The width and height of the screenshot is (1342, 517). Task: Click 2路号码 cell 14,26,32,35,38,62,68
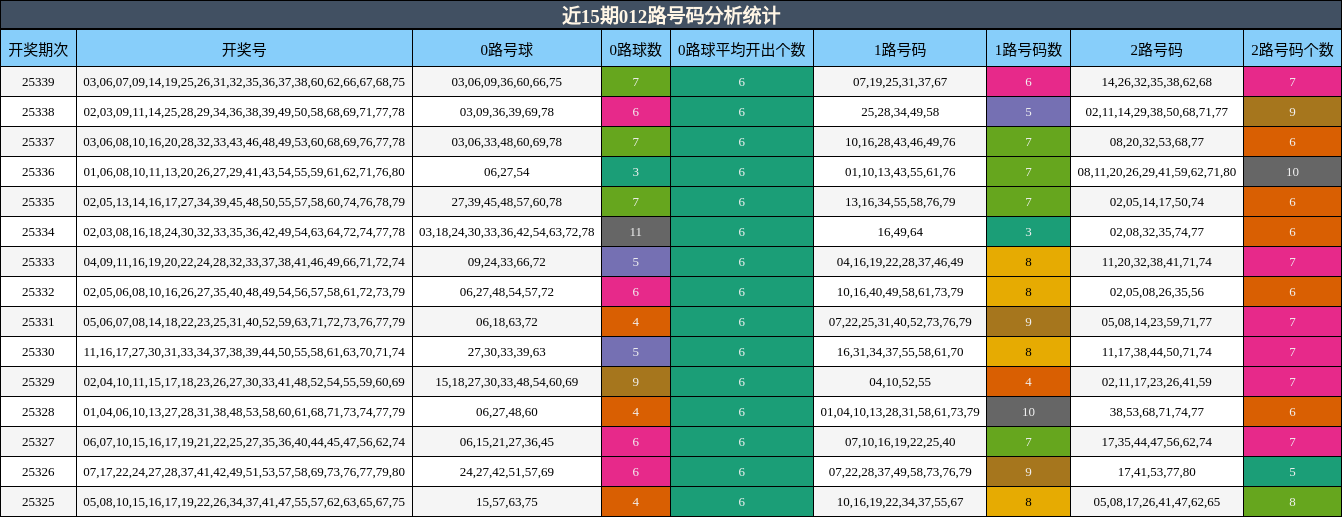click(1157, 82)
